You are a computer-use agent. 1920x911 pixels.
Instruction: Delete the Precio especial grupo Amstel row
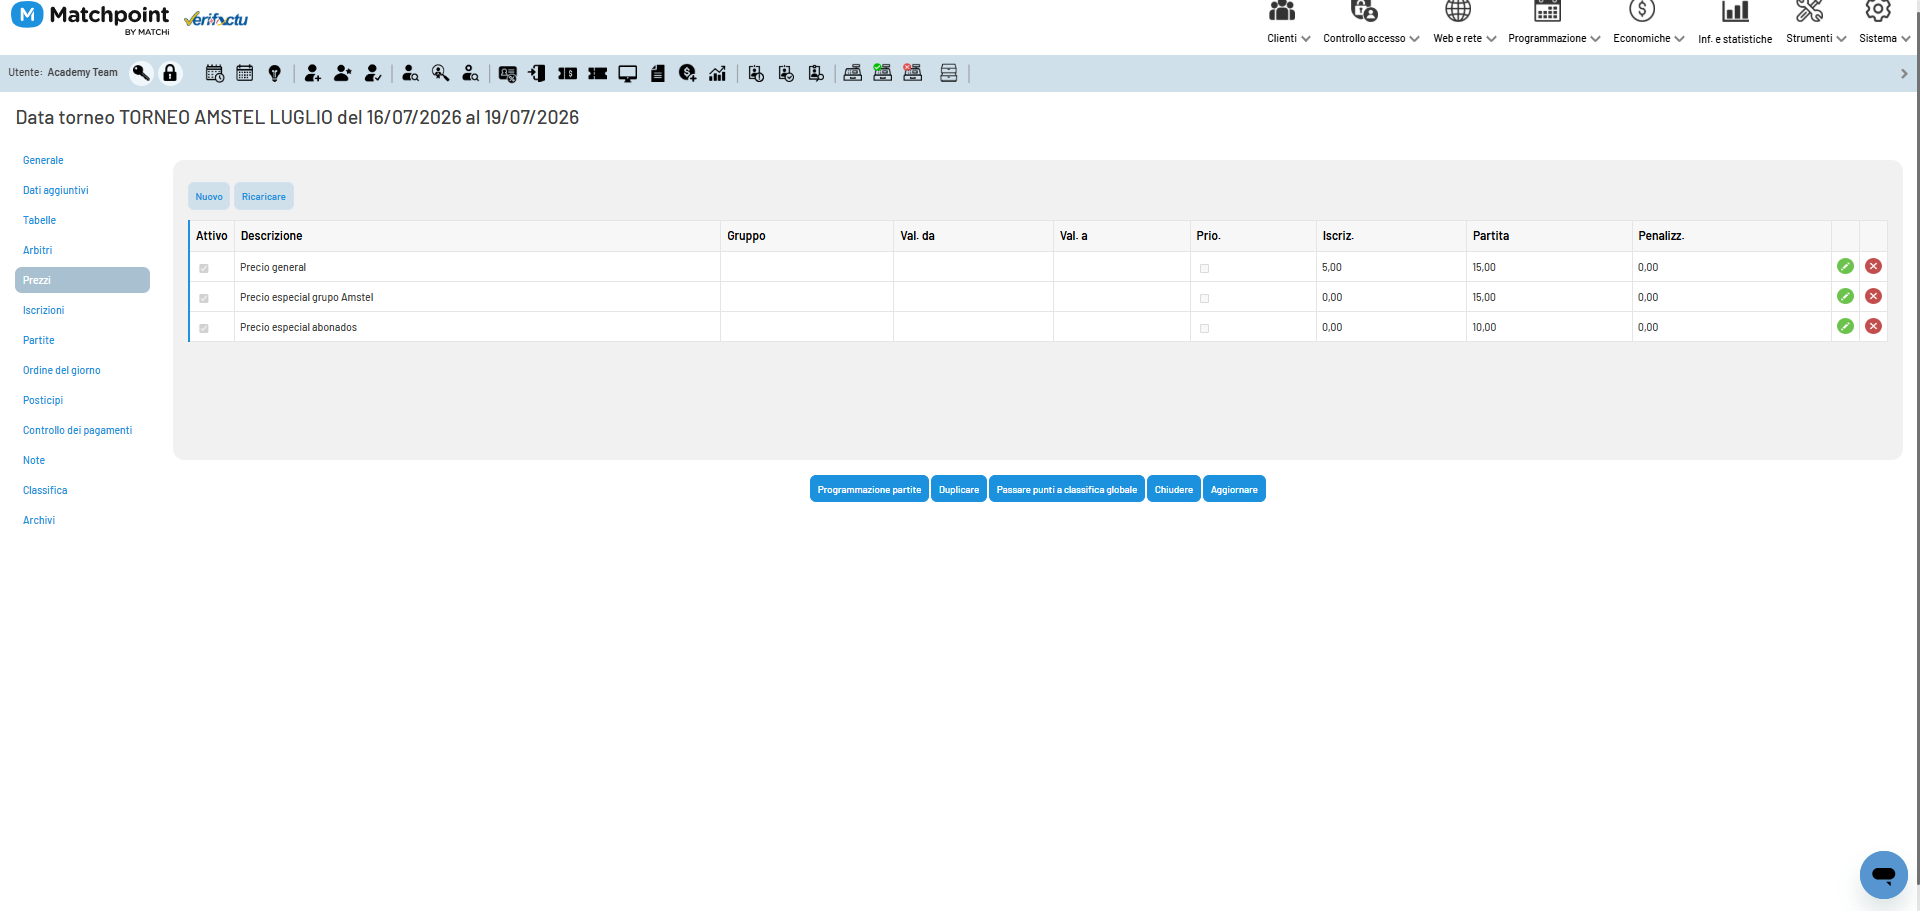click(1873, 296)
